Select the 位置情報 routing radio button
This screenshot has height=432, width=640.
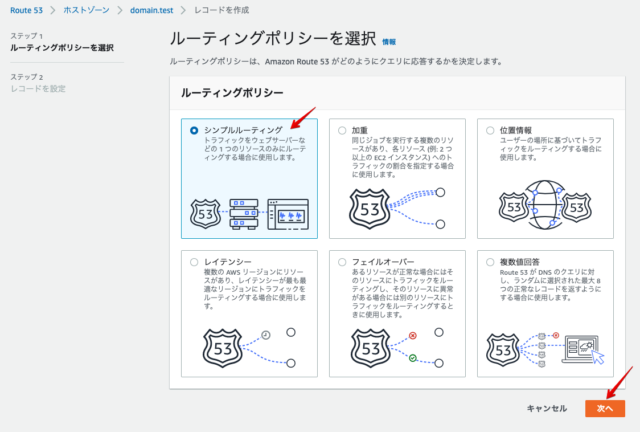(x=490, y=130)
